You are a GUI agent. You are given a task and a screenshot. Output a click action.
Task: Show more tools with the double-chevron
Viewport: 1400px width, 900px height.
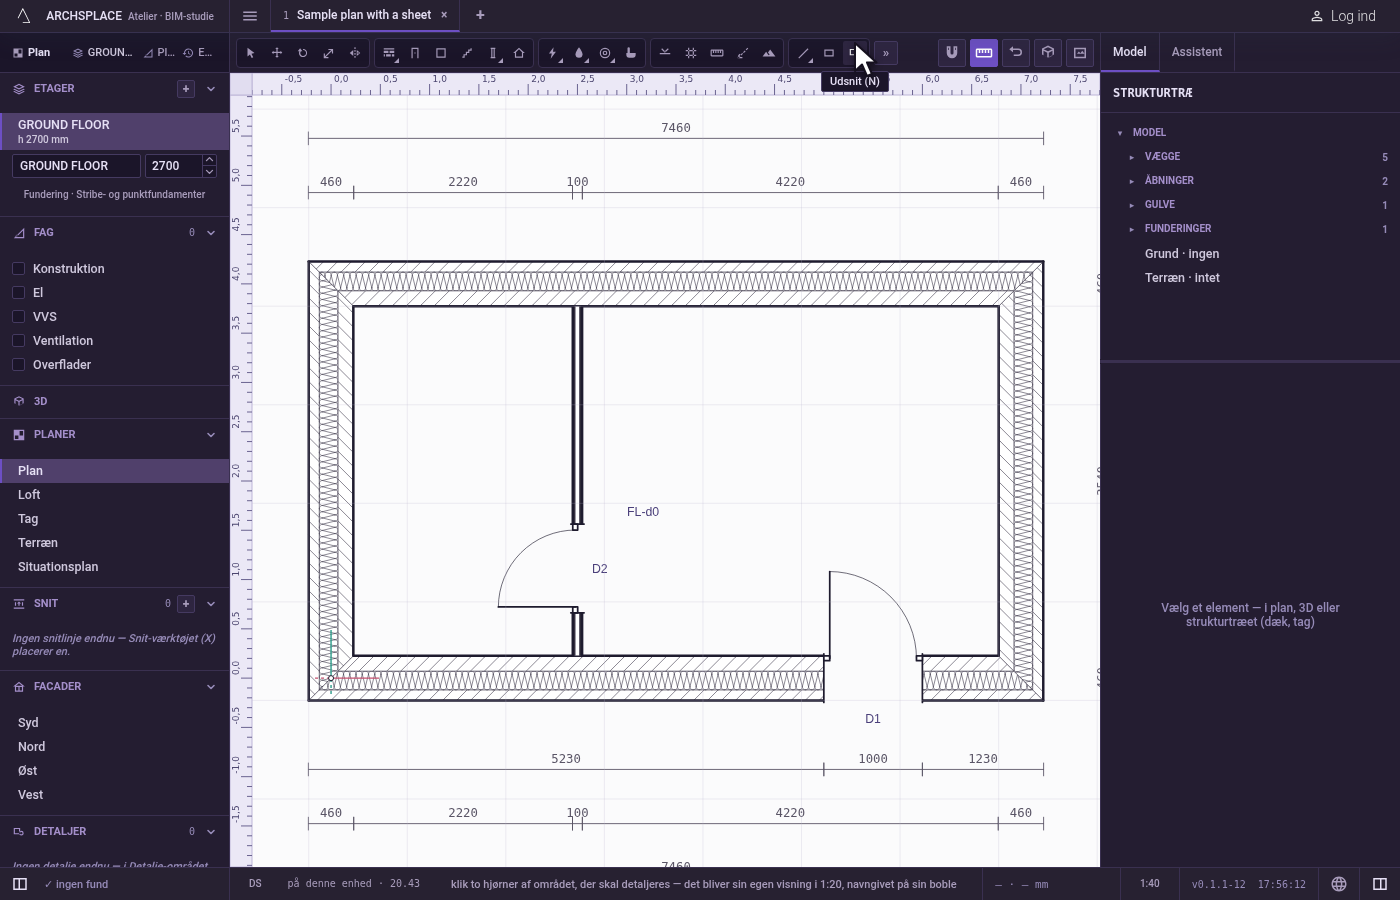tap(886, 53)
